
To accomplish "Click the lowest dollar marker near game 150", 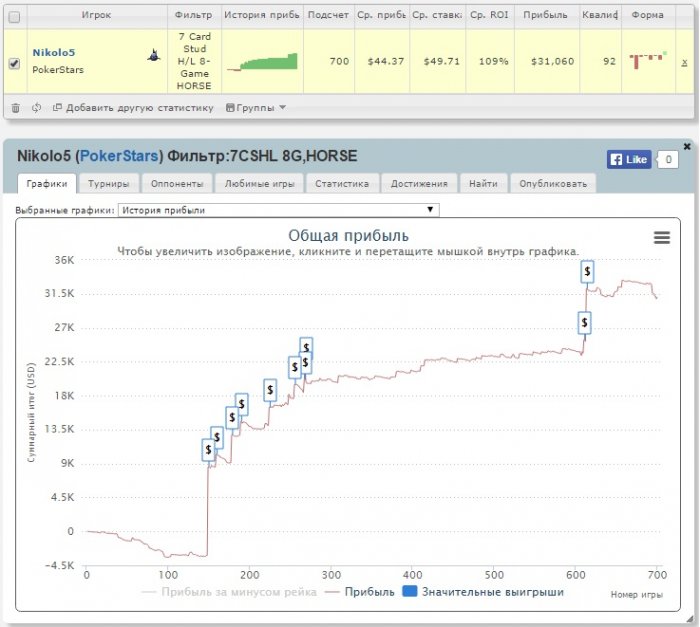I will click(x=208, y=449).
